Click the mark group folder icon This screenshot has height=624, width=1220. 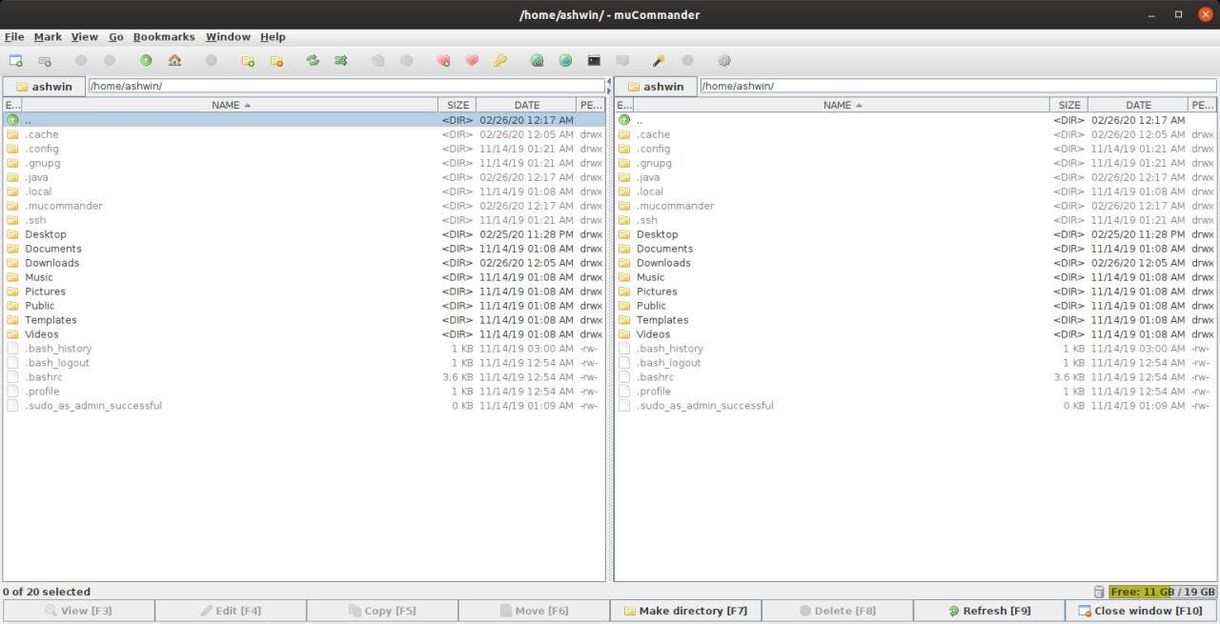coord(248,61)
